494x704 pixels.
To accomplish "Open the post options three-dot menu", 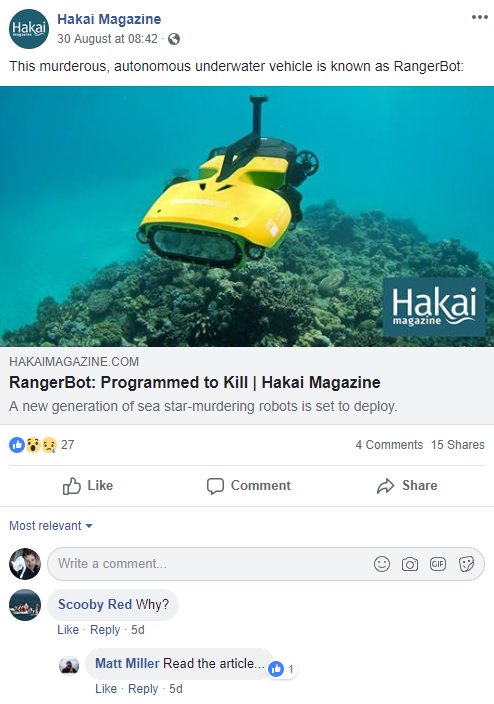I will click(x=479, y=17).
